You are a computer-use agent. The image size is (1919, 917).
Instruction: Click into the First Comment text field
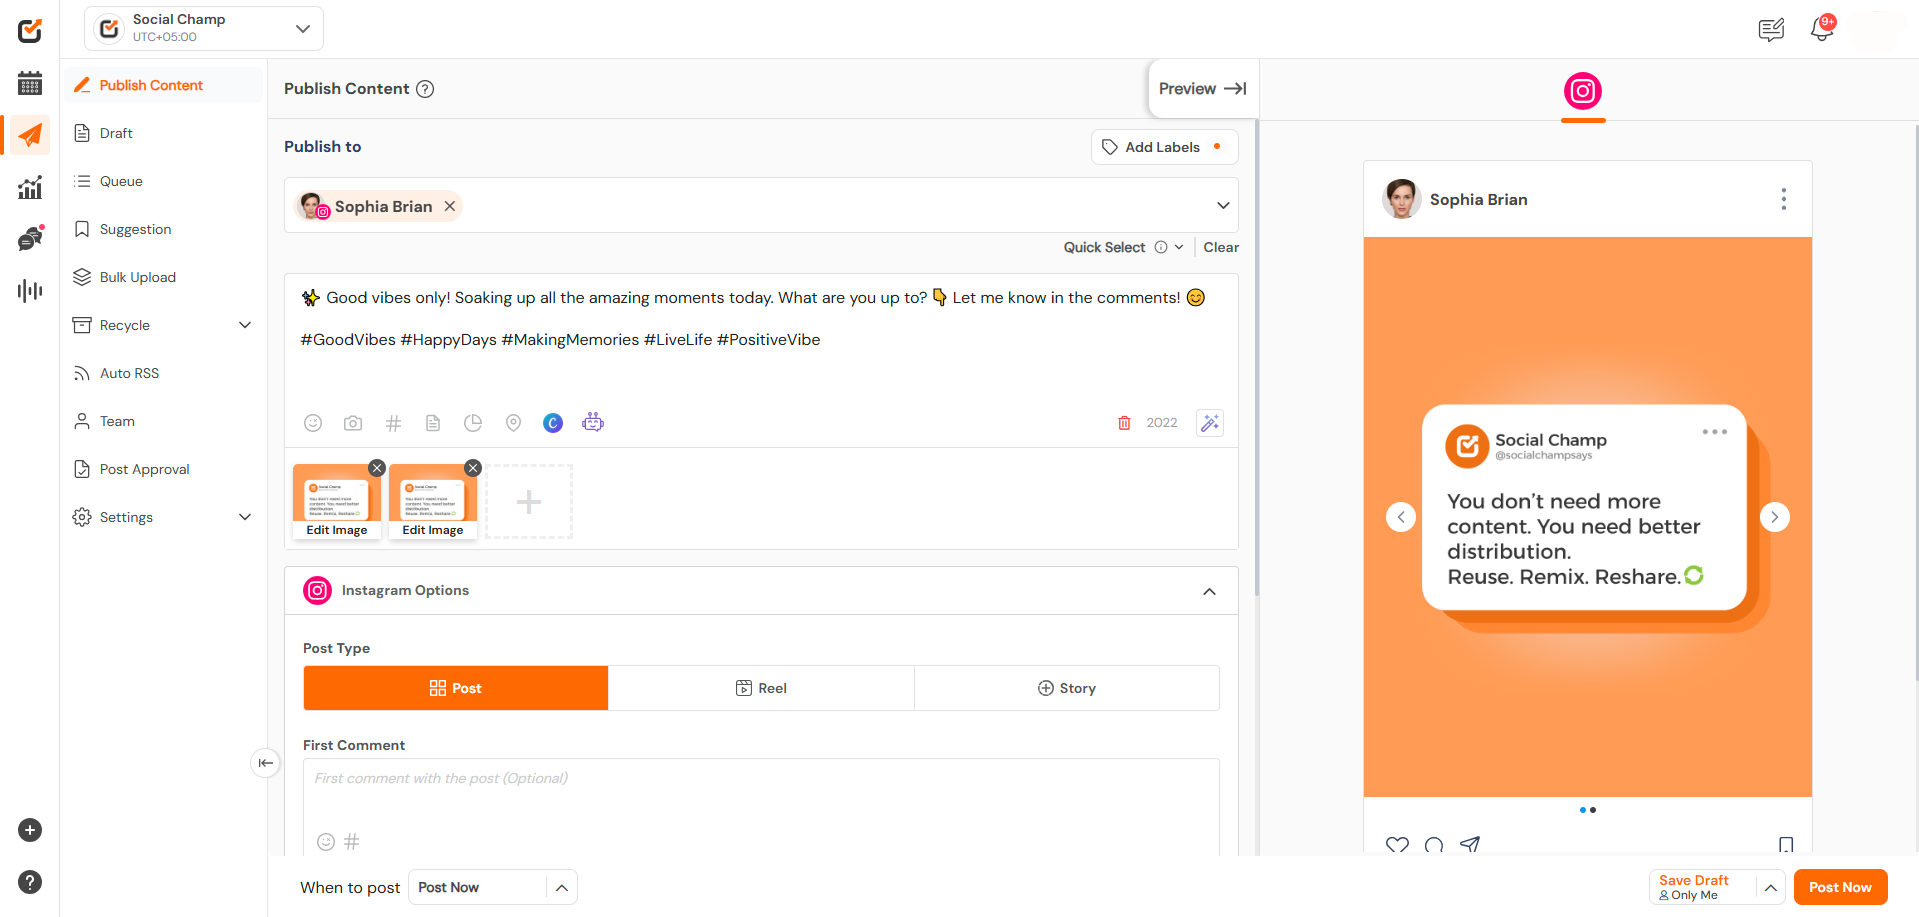[761, 794]
